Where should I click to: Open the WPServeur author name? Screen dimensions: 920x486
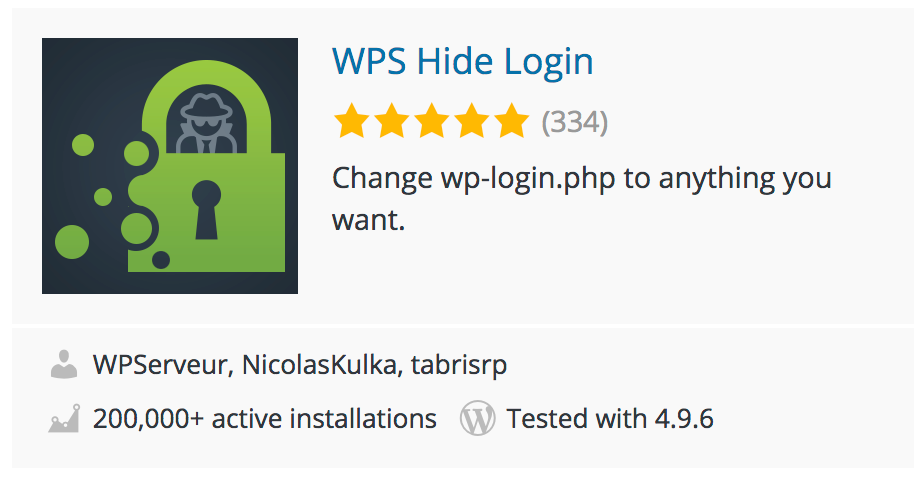click(163, 365)
